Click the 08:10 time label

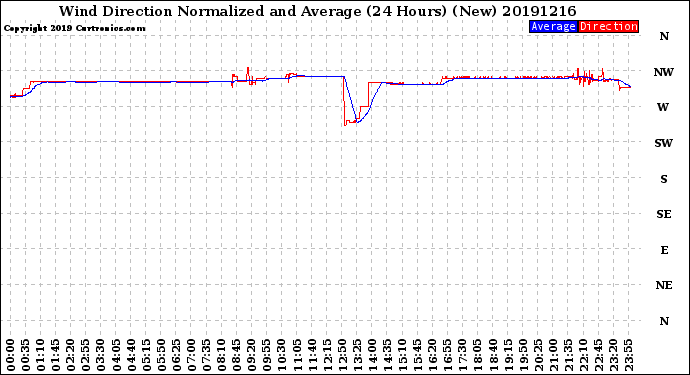tap(222, 355)
